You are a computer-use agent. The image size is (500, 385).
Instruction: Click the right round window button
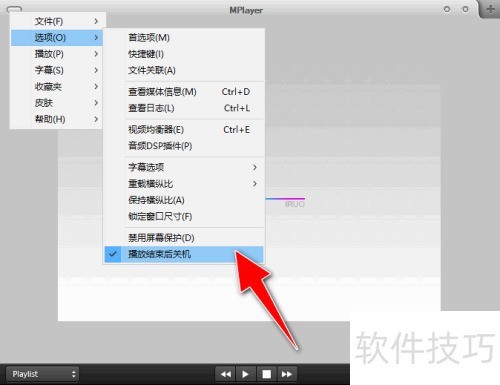[465, 10]
